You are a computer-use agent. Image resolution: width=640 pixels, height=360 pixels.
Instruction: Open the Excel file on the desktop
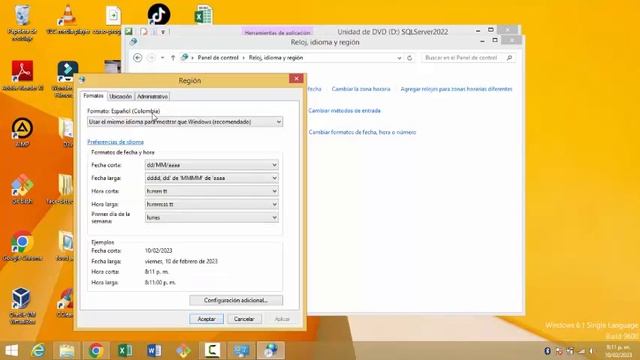click(x=203, y=15)
